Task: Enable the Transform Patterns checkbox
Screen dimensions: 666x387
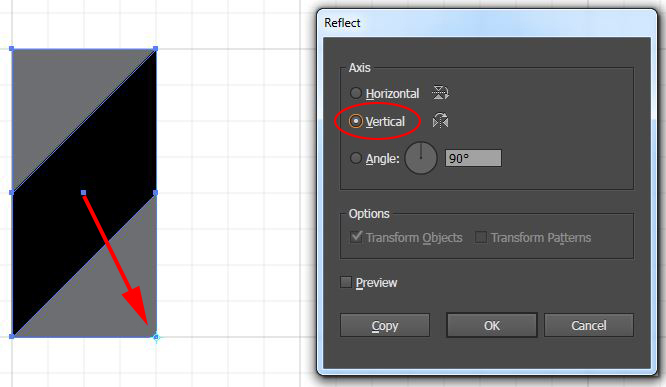Action: [481, 237]
